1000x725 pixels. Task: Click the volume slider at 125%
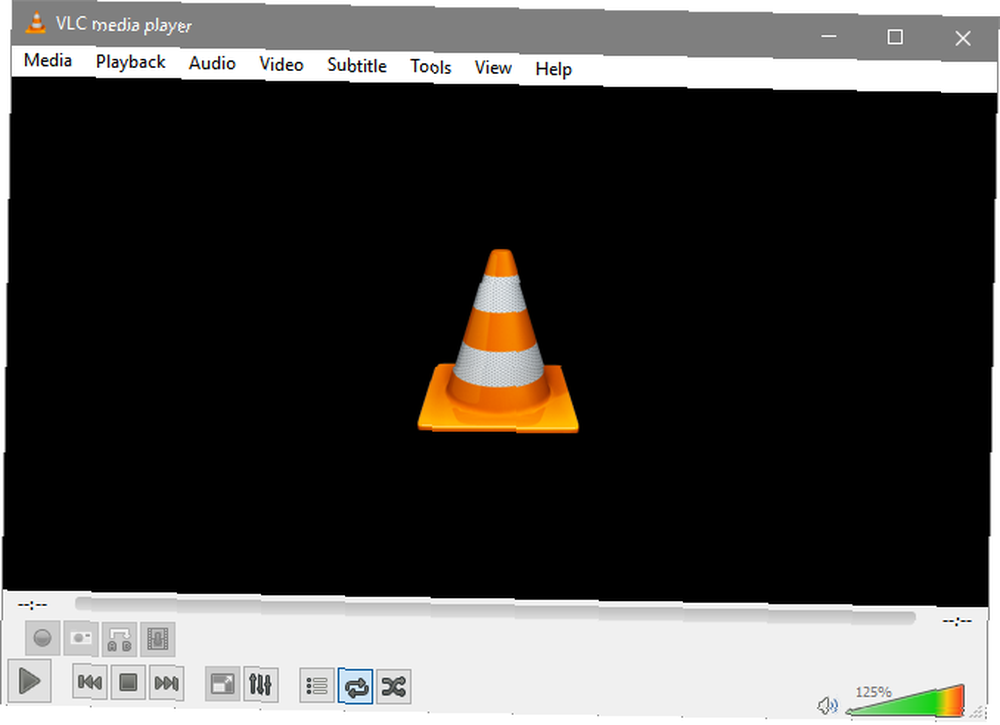906,701
